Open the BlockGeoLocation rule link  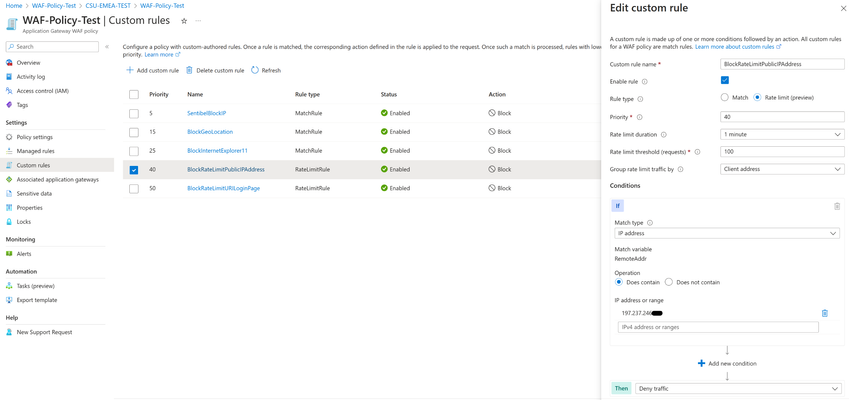[x=210, y=132]
